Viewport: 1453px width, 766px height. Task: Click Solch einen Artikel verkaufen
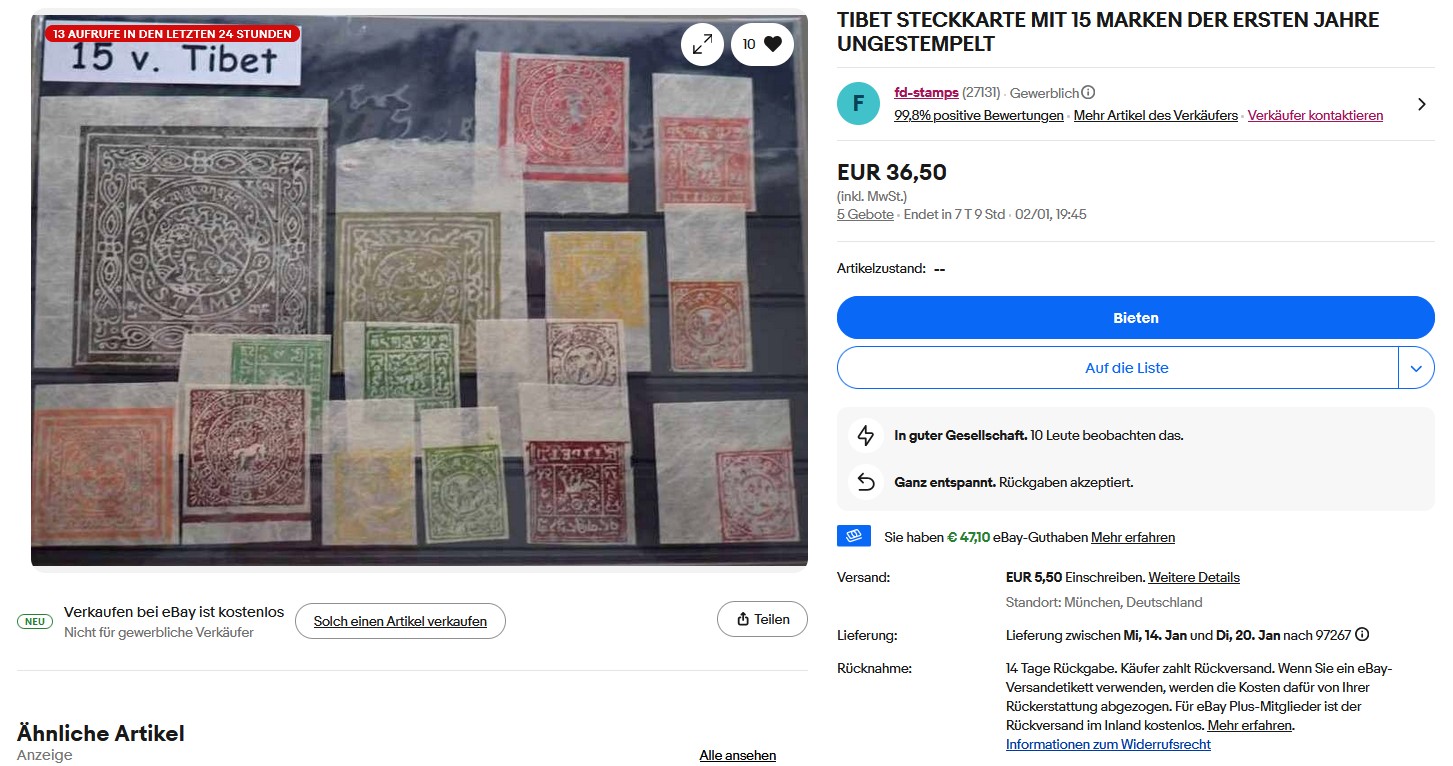point(400,621)
